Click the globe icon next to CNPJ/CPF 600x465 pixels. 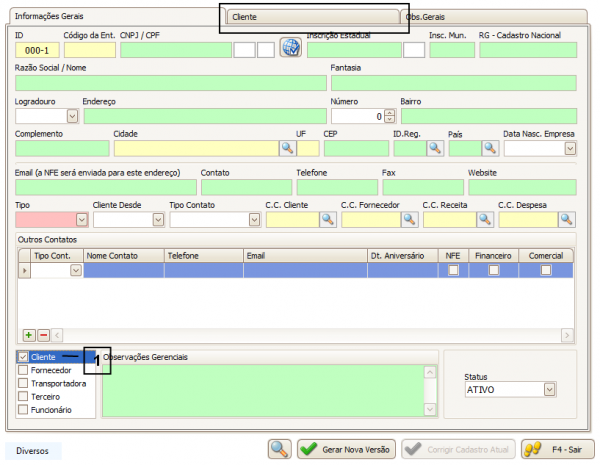click(290, 49)
